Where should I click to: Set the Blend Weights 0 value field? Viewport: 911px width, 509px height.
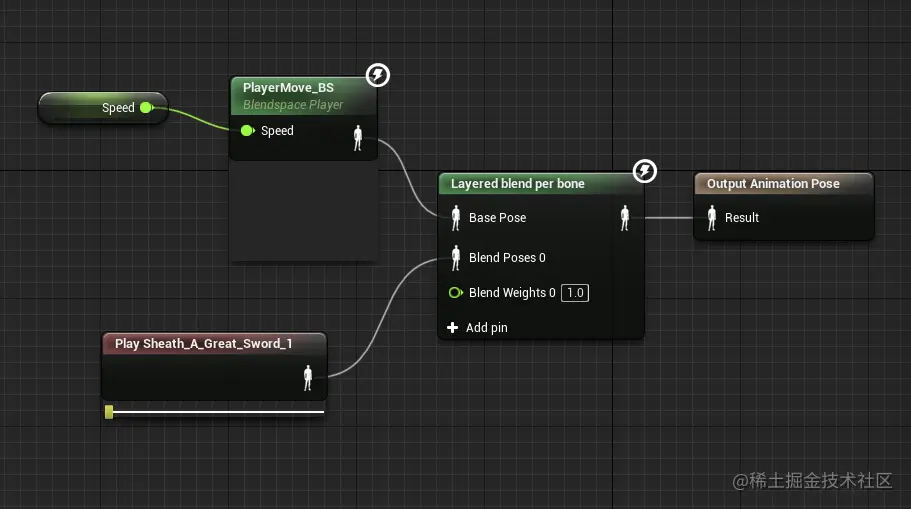pyautogui.click(x=575, y=293)
